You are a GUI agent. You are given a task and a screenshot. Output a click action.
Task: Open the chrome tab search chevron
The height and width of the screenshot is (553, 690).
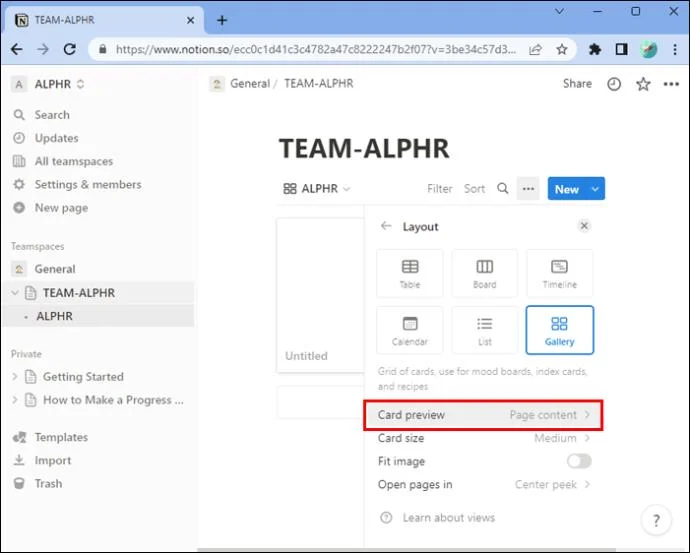click(559, 12)
